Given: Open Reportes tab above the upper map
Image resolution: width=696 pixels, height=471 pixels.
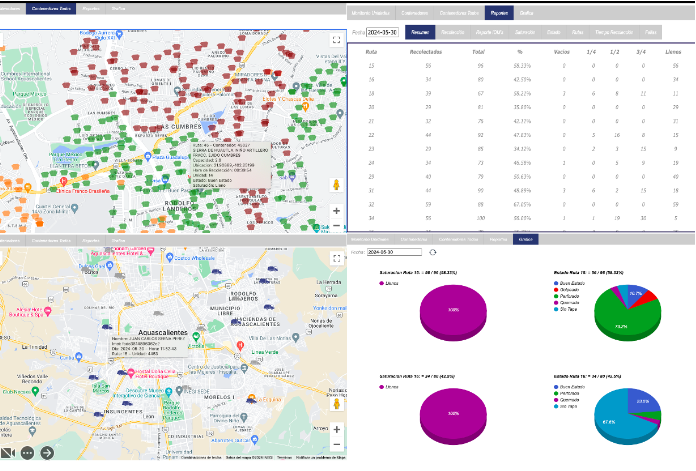Looking at the screenshot, I should tap(91, 8).
